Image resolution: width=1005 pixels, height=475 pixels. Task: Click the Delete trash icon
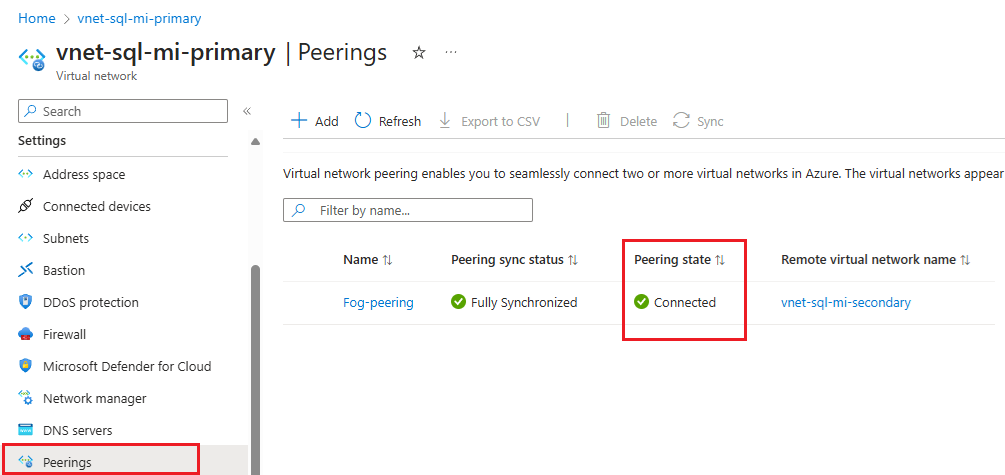click(x=604, y=121)
